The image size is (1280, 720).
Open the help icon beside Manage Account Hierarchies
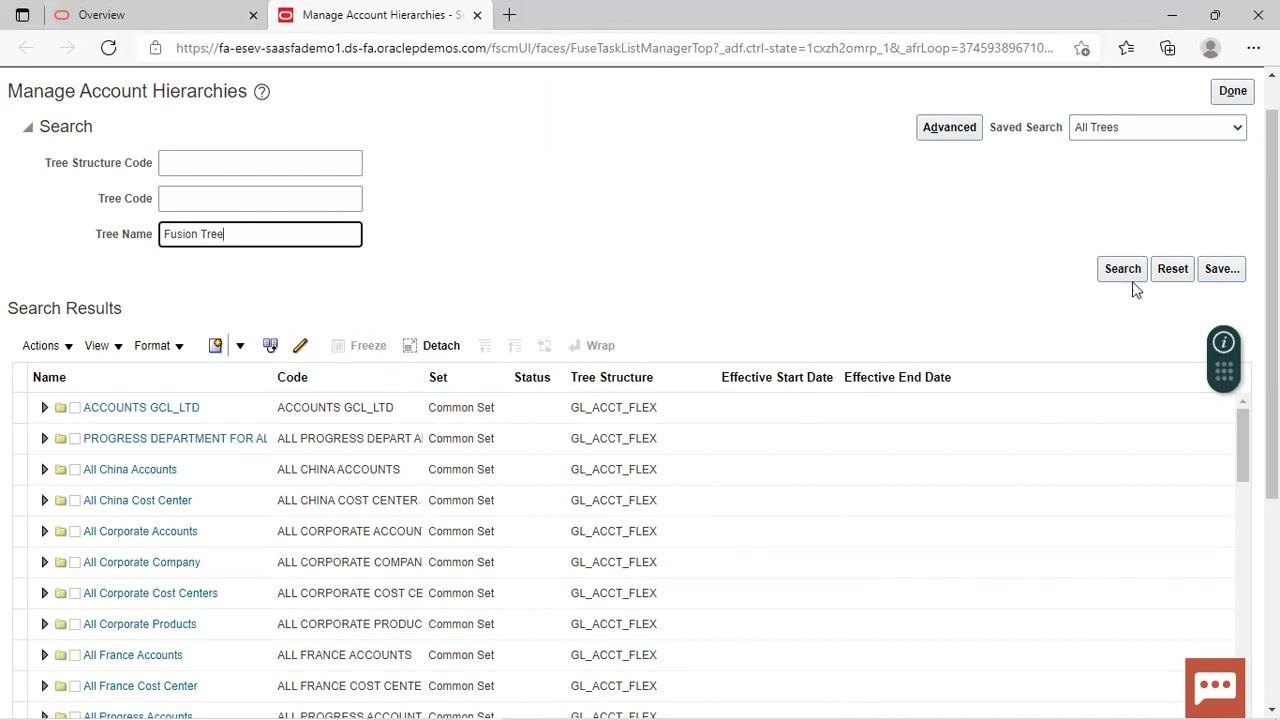tap(262, 92)
